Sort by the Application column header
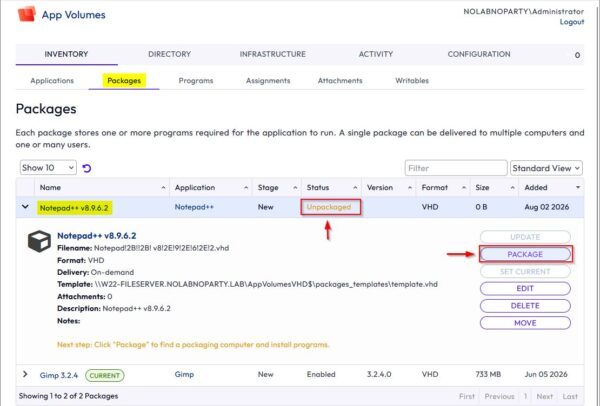The width and height of the screenshot is (600, 406). tap(211, 188)
